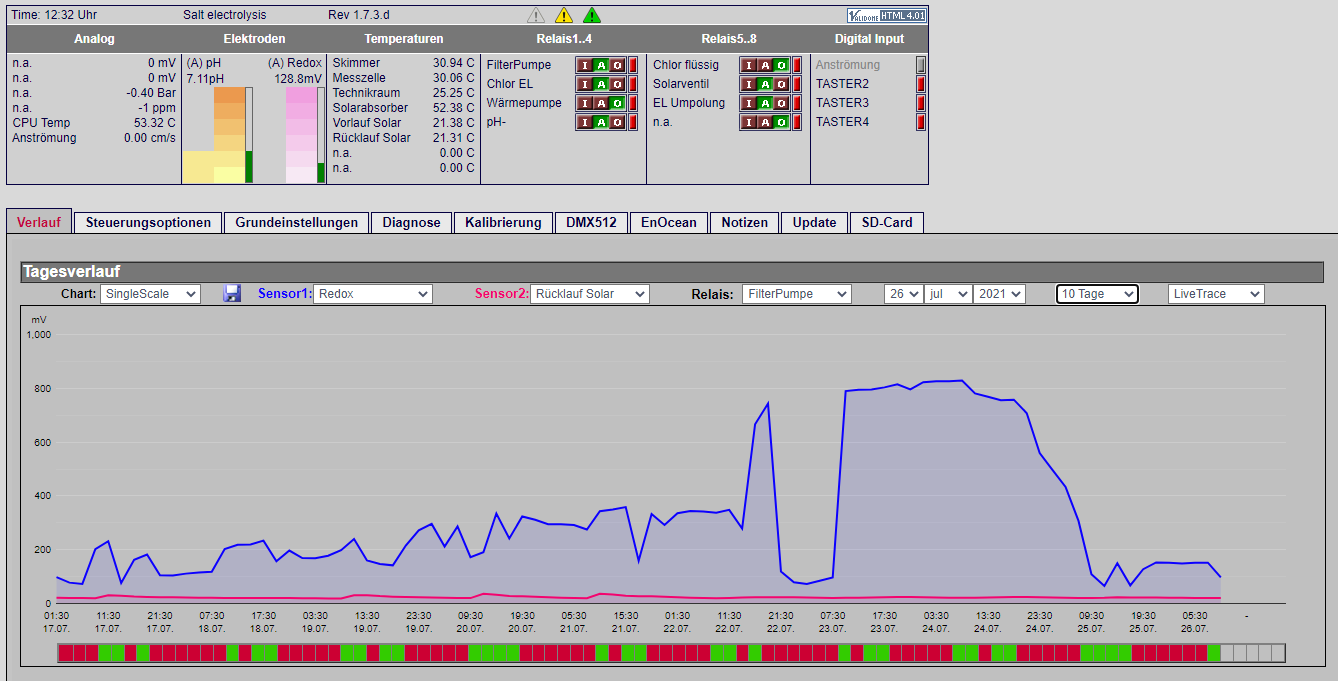Click the CPU Temp value 53.32 C
Viewport: 1338px width, 681px height.
pos(155,123)
